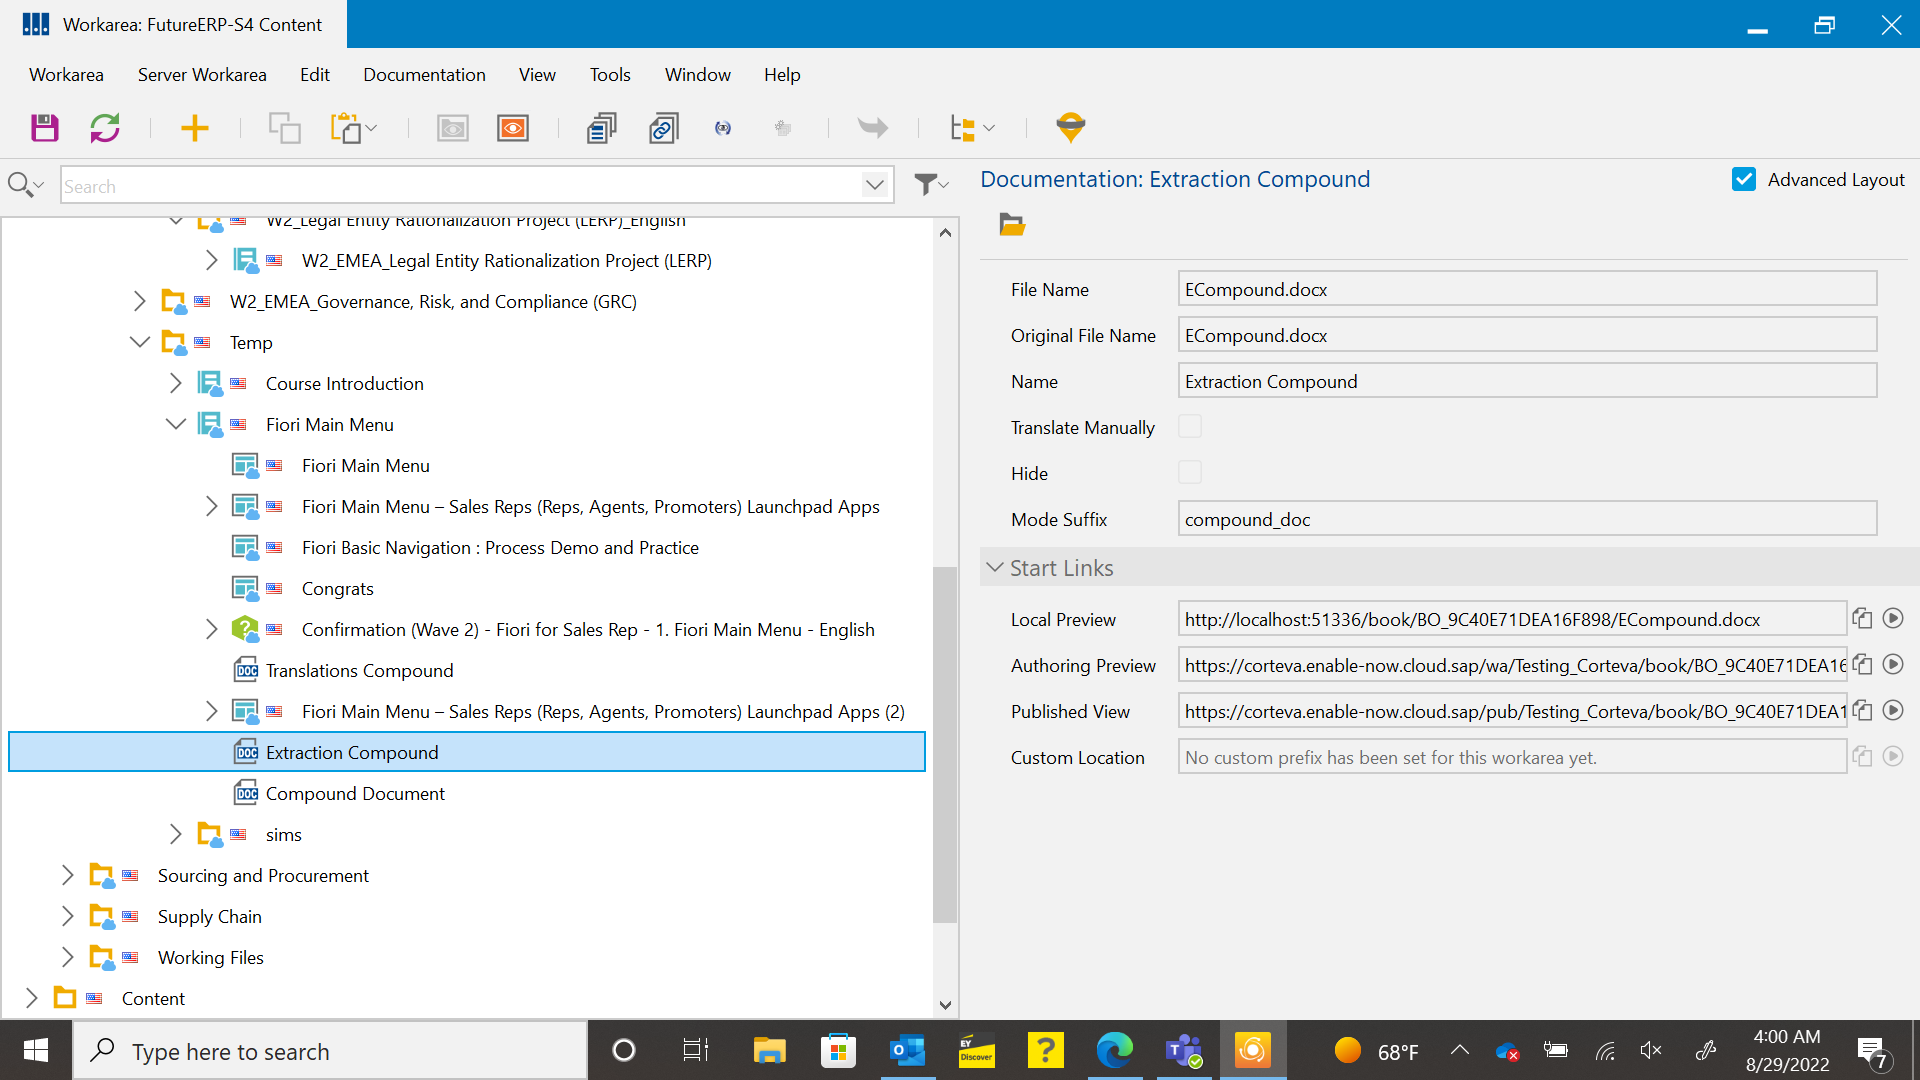Image resolution: width=1920 pixels, height=1080 pixels.
Task: Enable the Translate Manually checkbox
Action: (x=1189, y=427)
